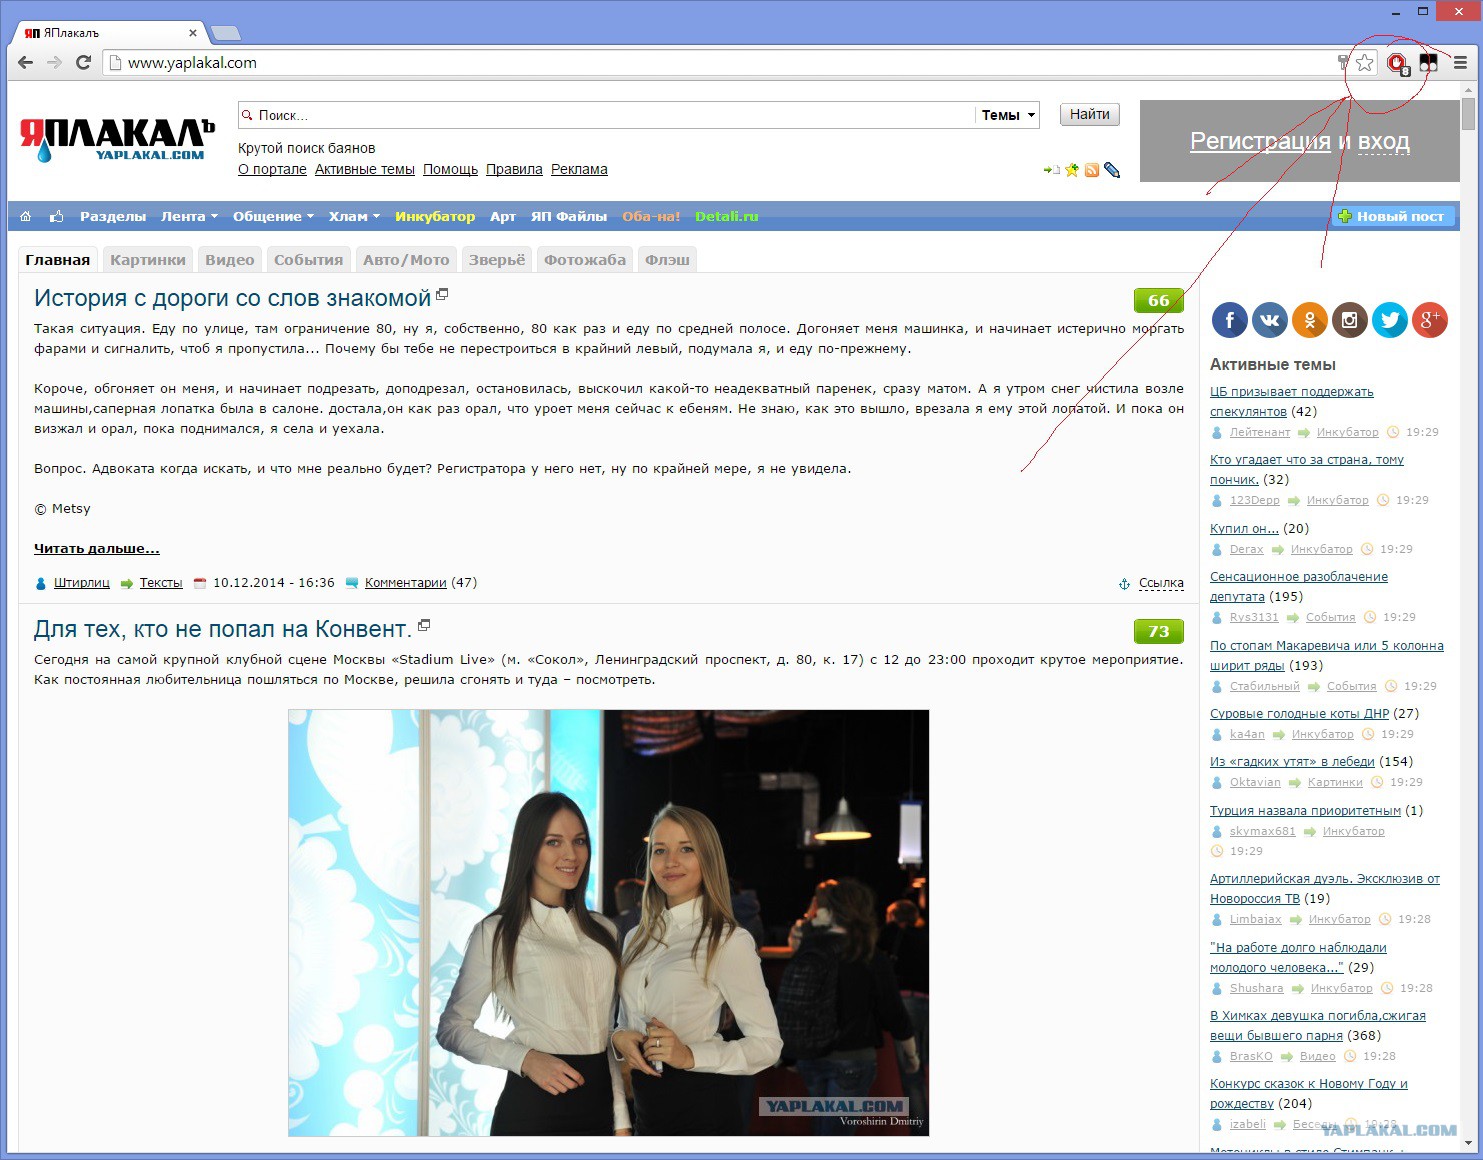Expand the Лента menu
The image size is (1483, 1160).
click(x=189, y=216)
